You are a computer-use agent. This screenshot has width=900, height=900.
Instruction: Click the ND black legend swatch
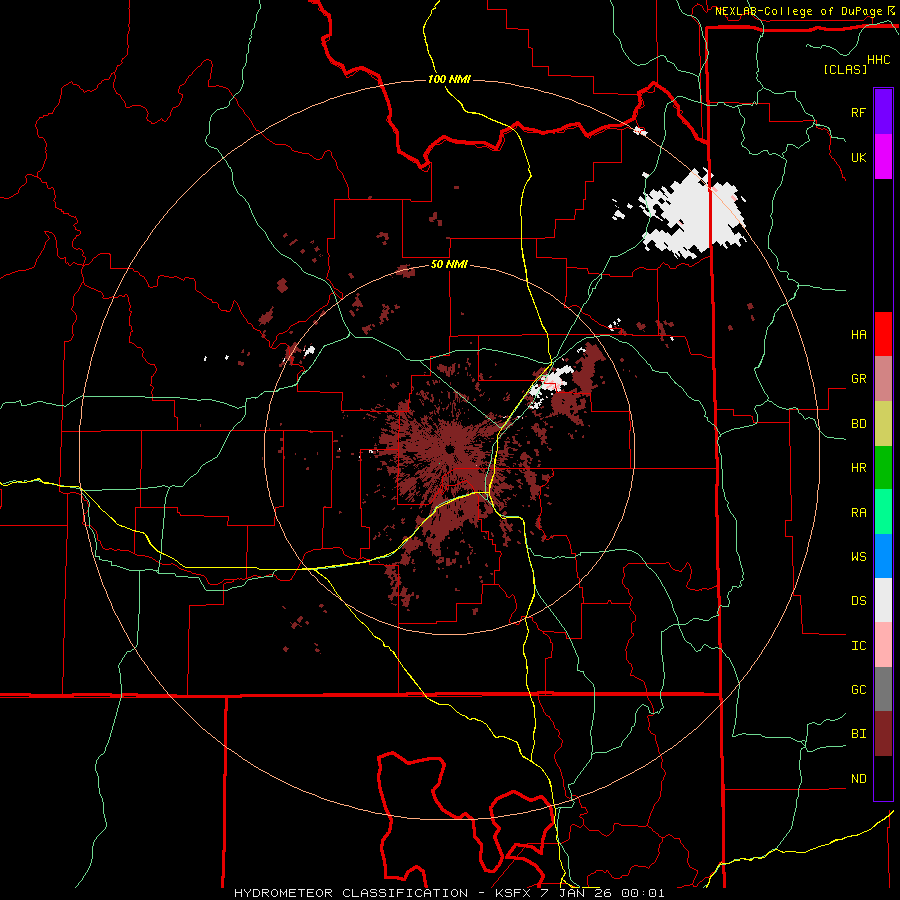[883, 778]
